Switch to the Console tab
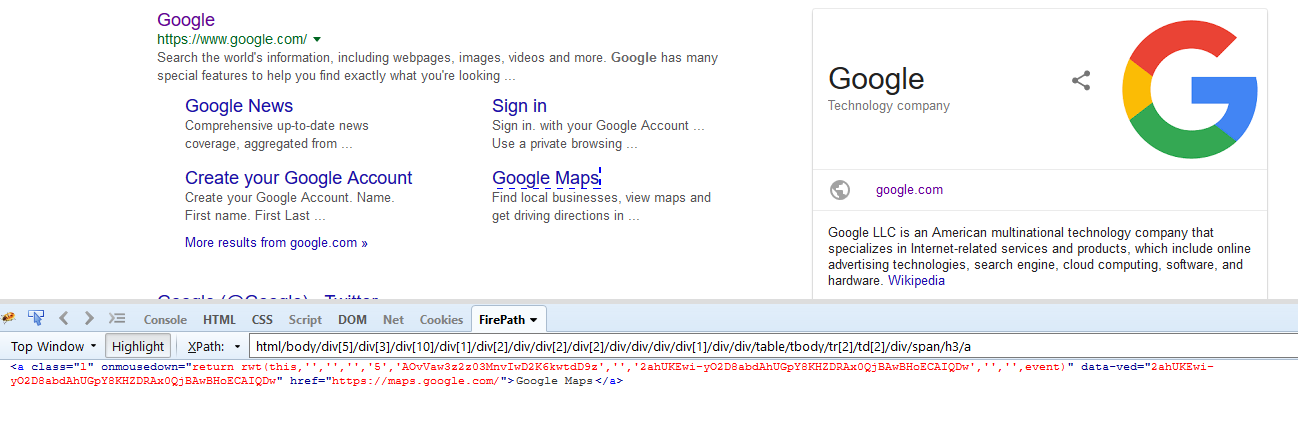1298x445 pixels. [x=165, y=320]
